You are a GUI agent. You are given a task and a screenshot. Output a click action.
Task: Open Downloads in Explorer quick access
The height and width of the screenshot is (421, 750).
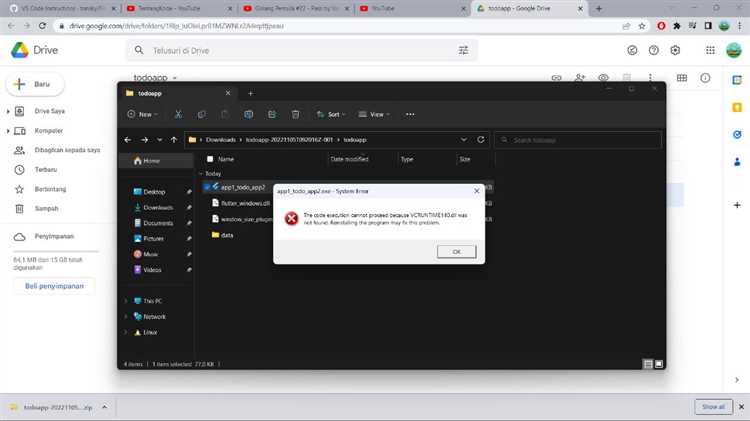(x=154, y=207)
